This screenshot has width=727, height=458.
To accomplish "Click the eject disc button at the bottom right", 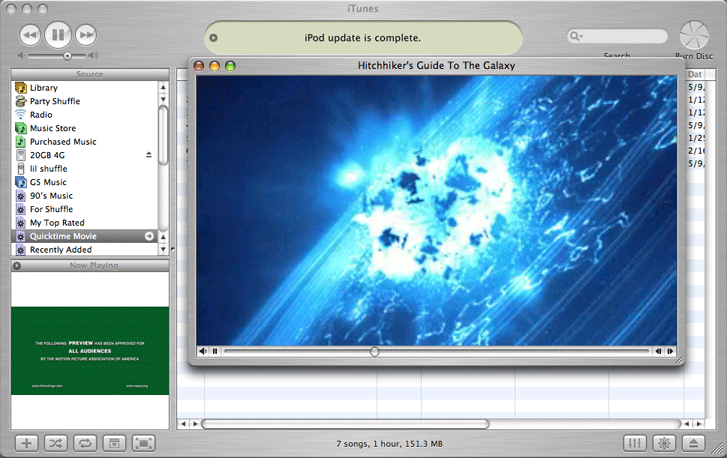I will pyautogui.click(x=693, y=444).
